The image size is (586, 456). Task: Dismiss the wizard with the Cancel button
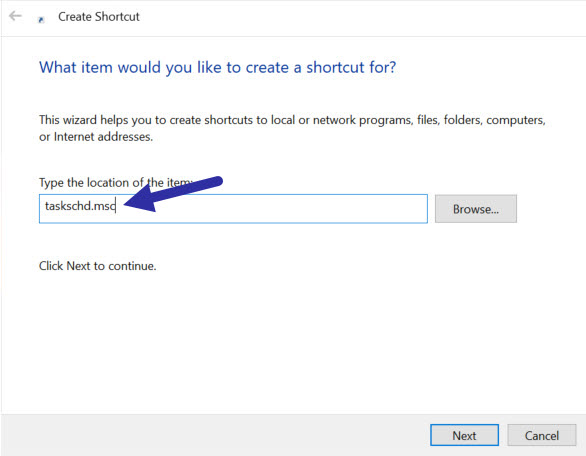point(542,435)
